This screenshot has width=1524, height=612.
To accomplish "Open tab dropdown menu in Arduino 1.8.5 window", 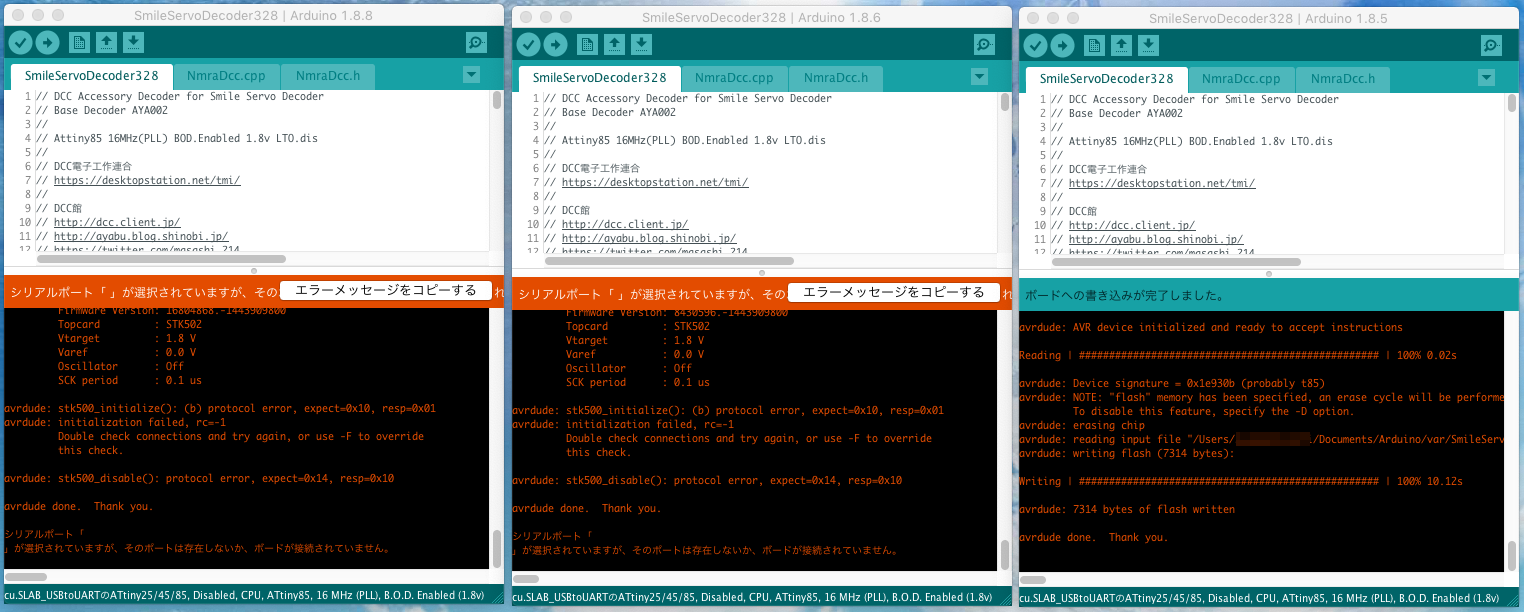I will 1486,78.
